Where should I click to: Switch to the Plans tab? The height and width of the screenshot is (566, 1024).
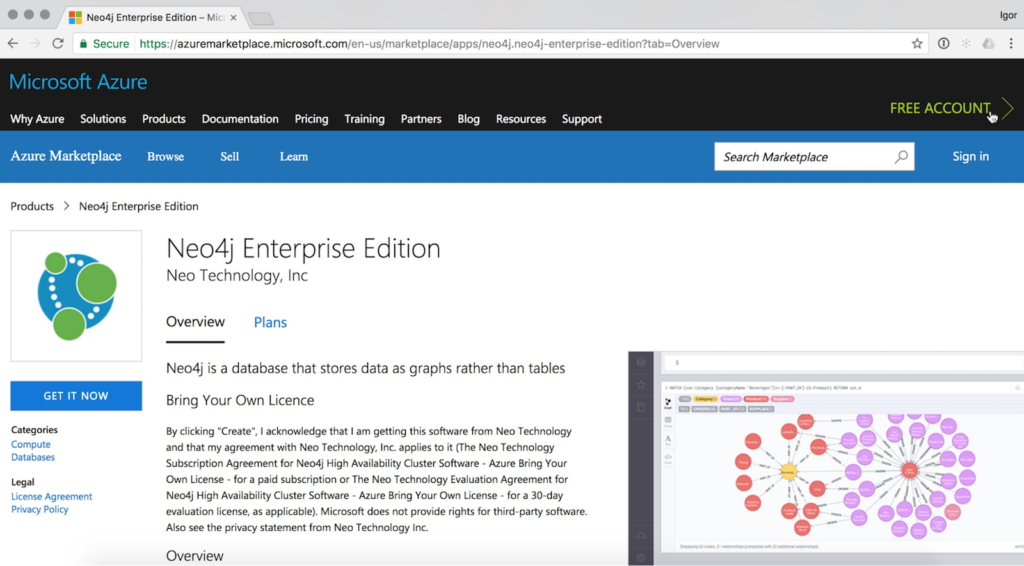[x=270, y=322]
